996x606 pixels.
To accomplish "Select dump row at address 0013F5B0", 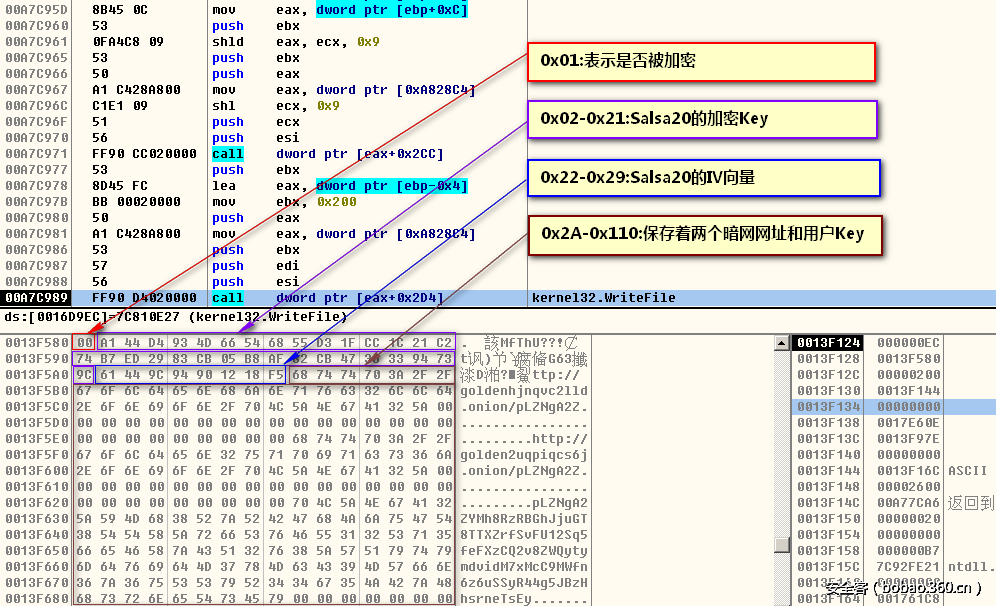I will [295, 391].
